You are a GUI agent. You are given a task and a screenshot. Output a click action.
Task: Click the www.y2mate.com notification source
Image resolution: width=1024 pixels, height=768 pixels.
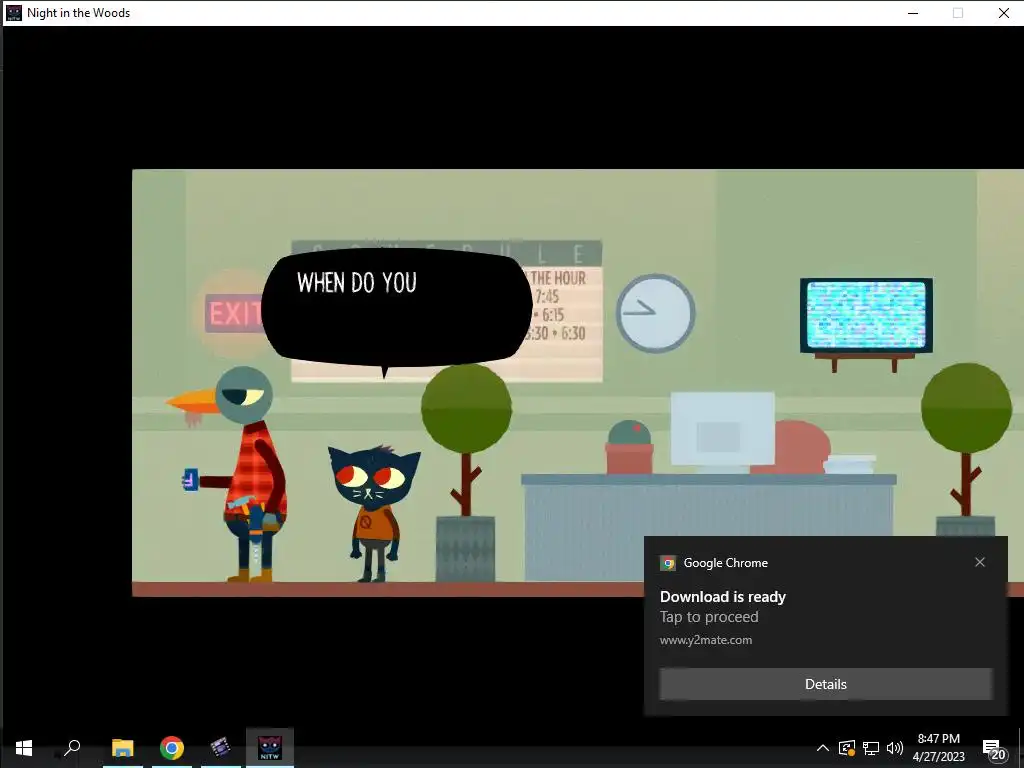[706, 640]
